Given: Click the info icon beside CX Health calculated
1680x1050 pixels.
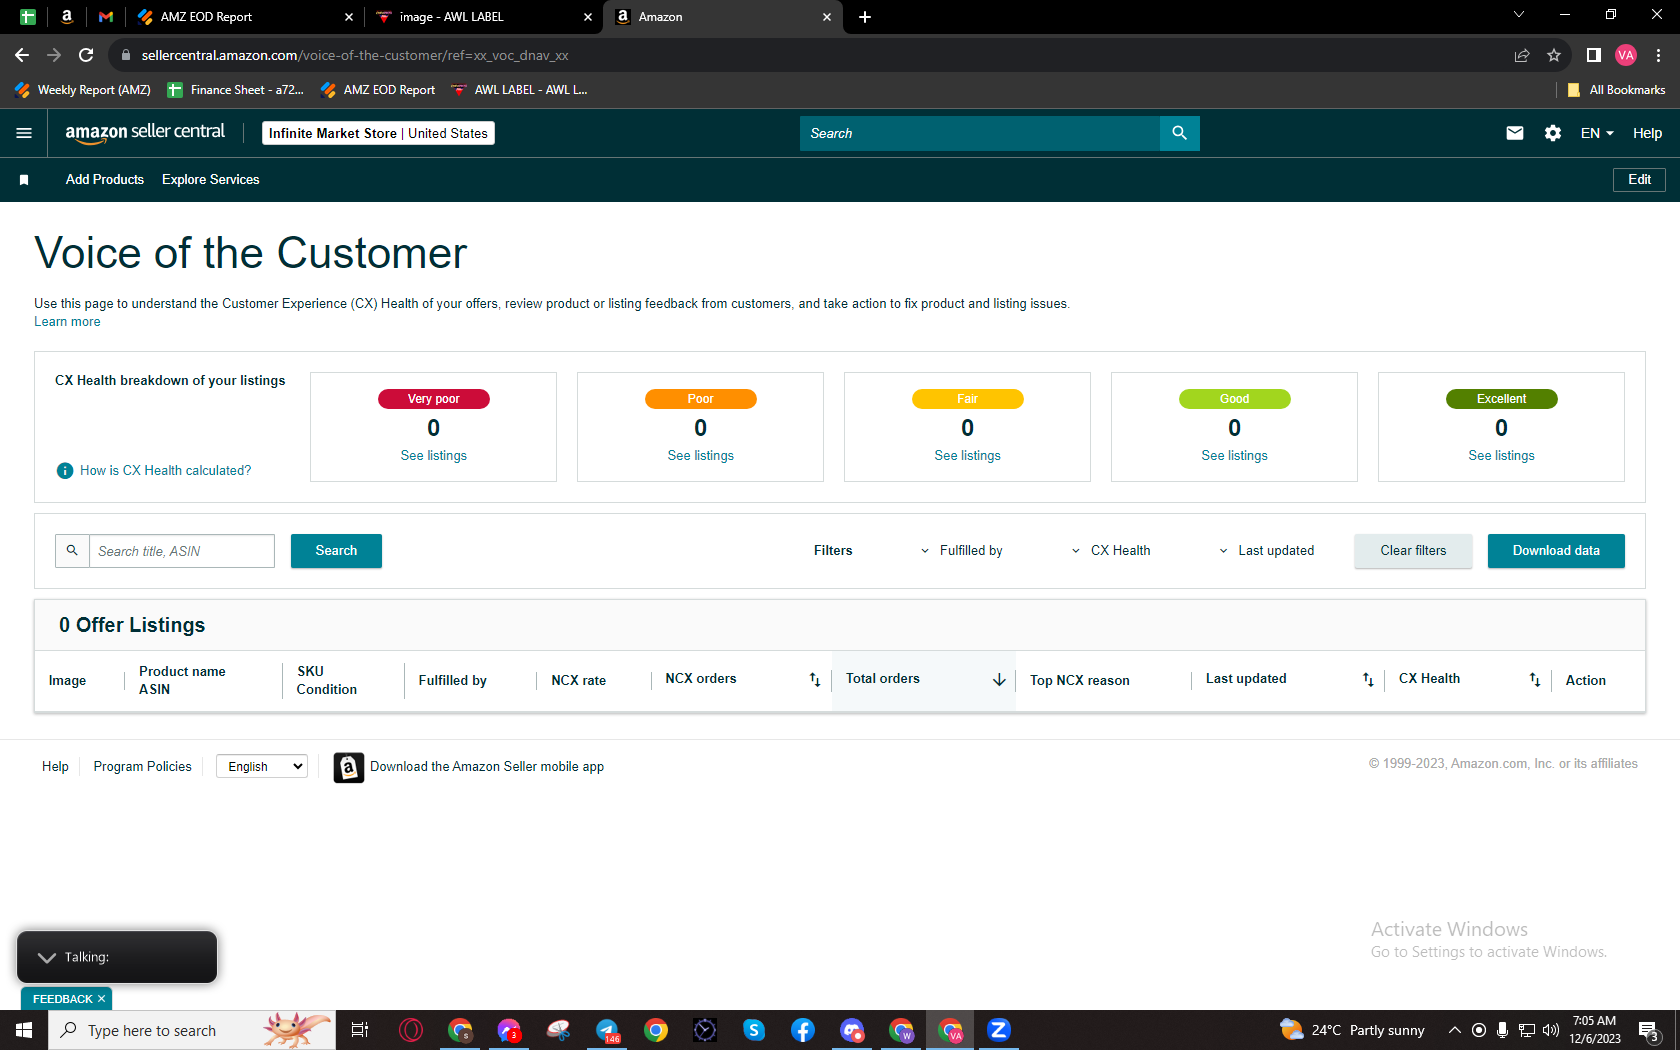Looking at the screenshot, I should [65, 471].
